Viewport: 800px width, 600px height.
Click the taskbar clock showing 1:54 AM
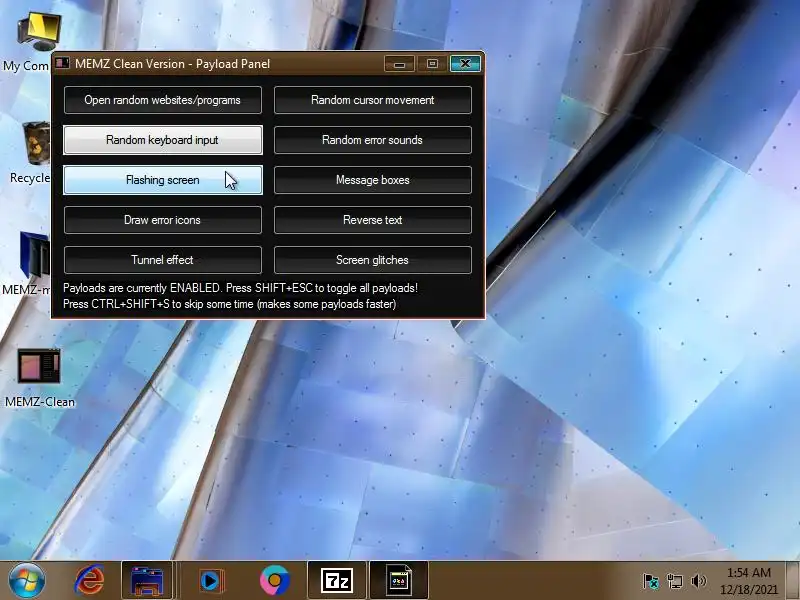pos(749,581)
